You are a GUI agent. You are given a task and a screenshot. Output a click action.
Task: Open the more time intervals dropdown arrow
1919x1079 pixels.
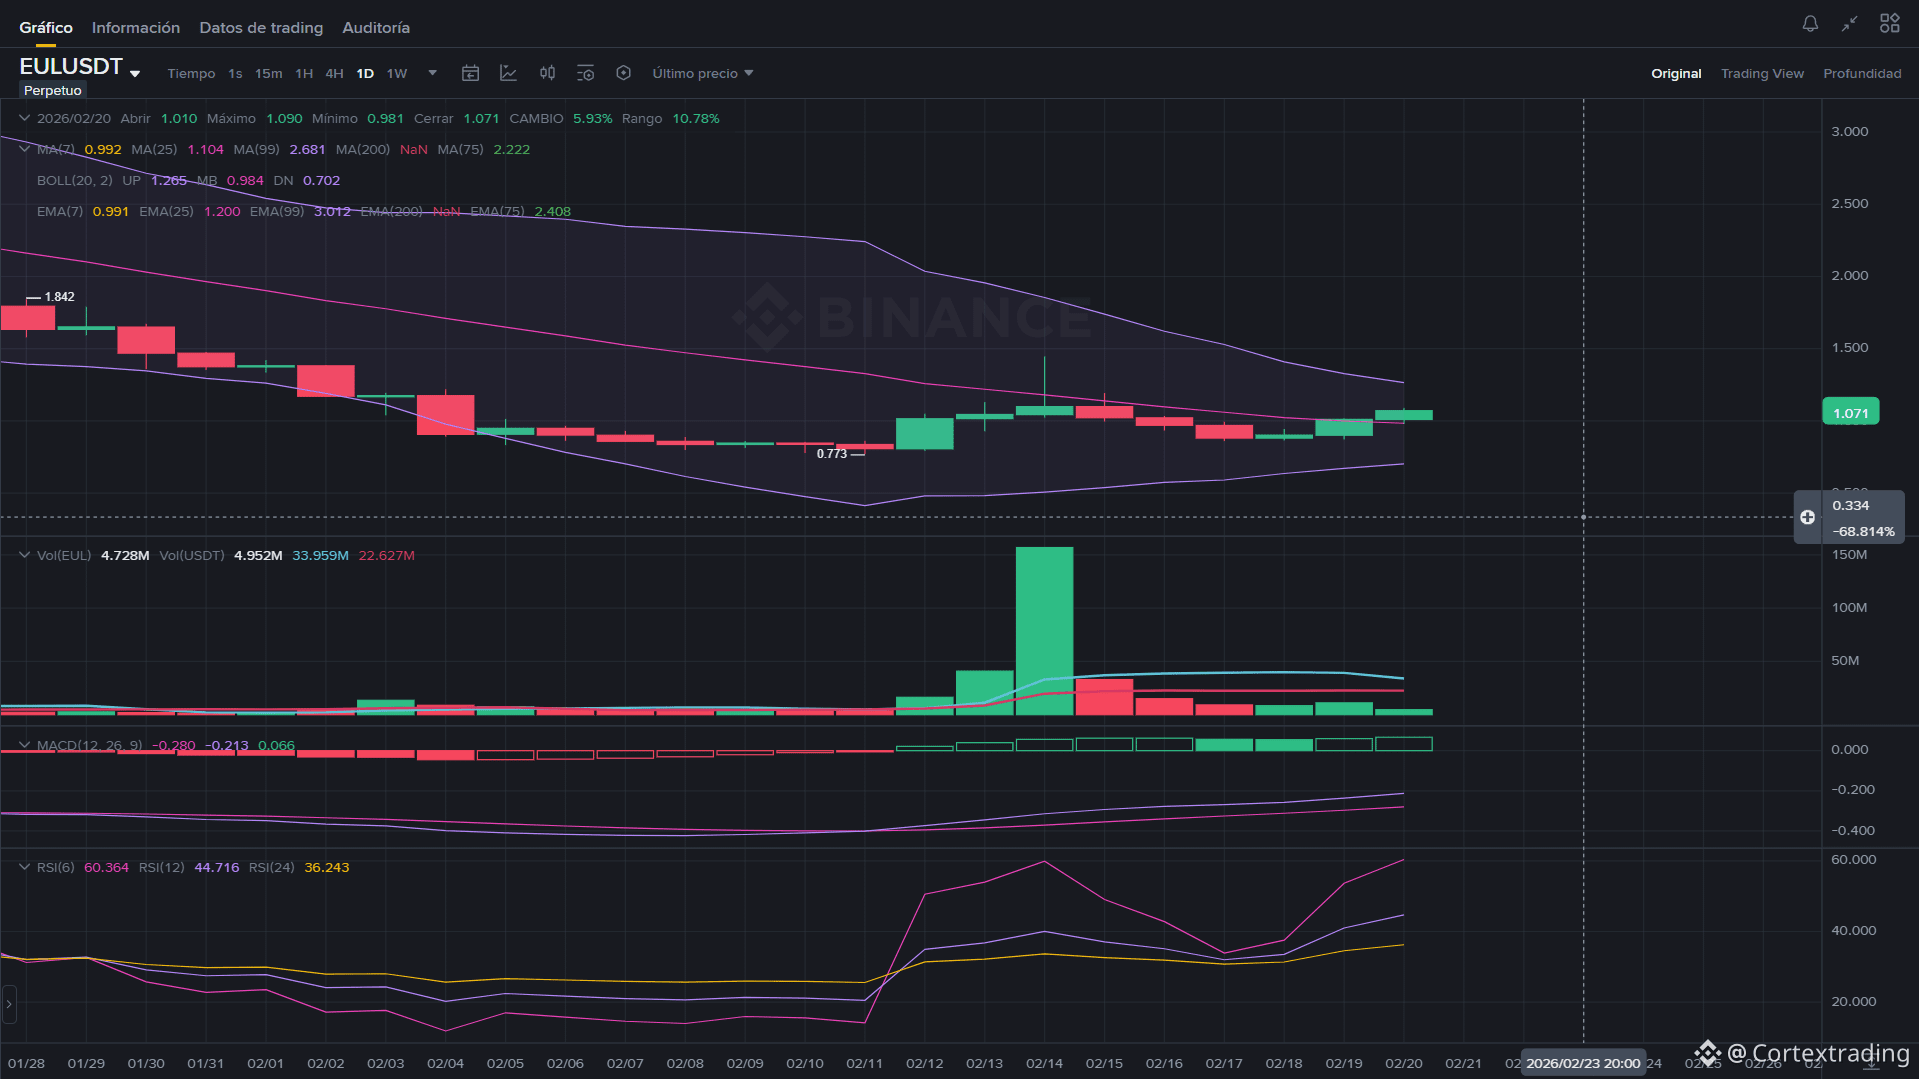(432, 73)
